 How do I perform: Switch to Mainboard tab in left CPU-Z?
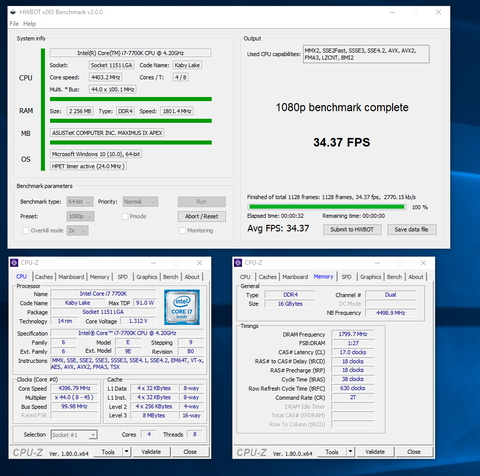pyautogui.click(x=71, y=277)
